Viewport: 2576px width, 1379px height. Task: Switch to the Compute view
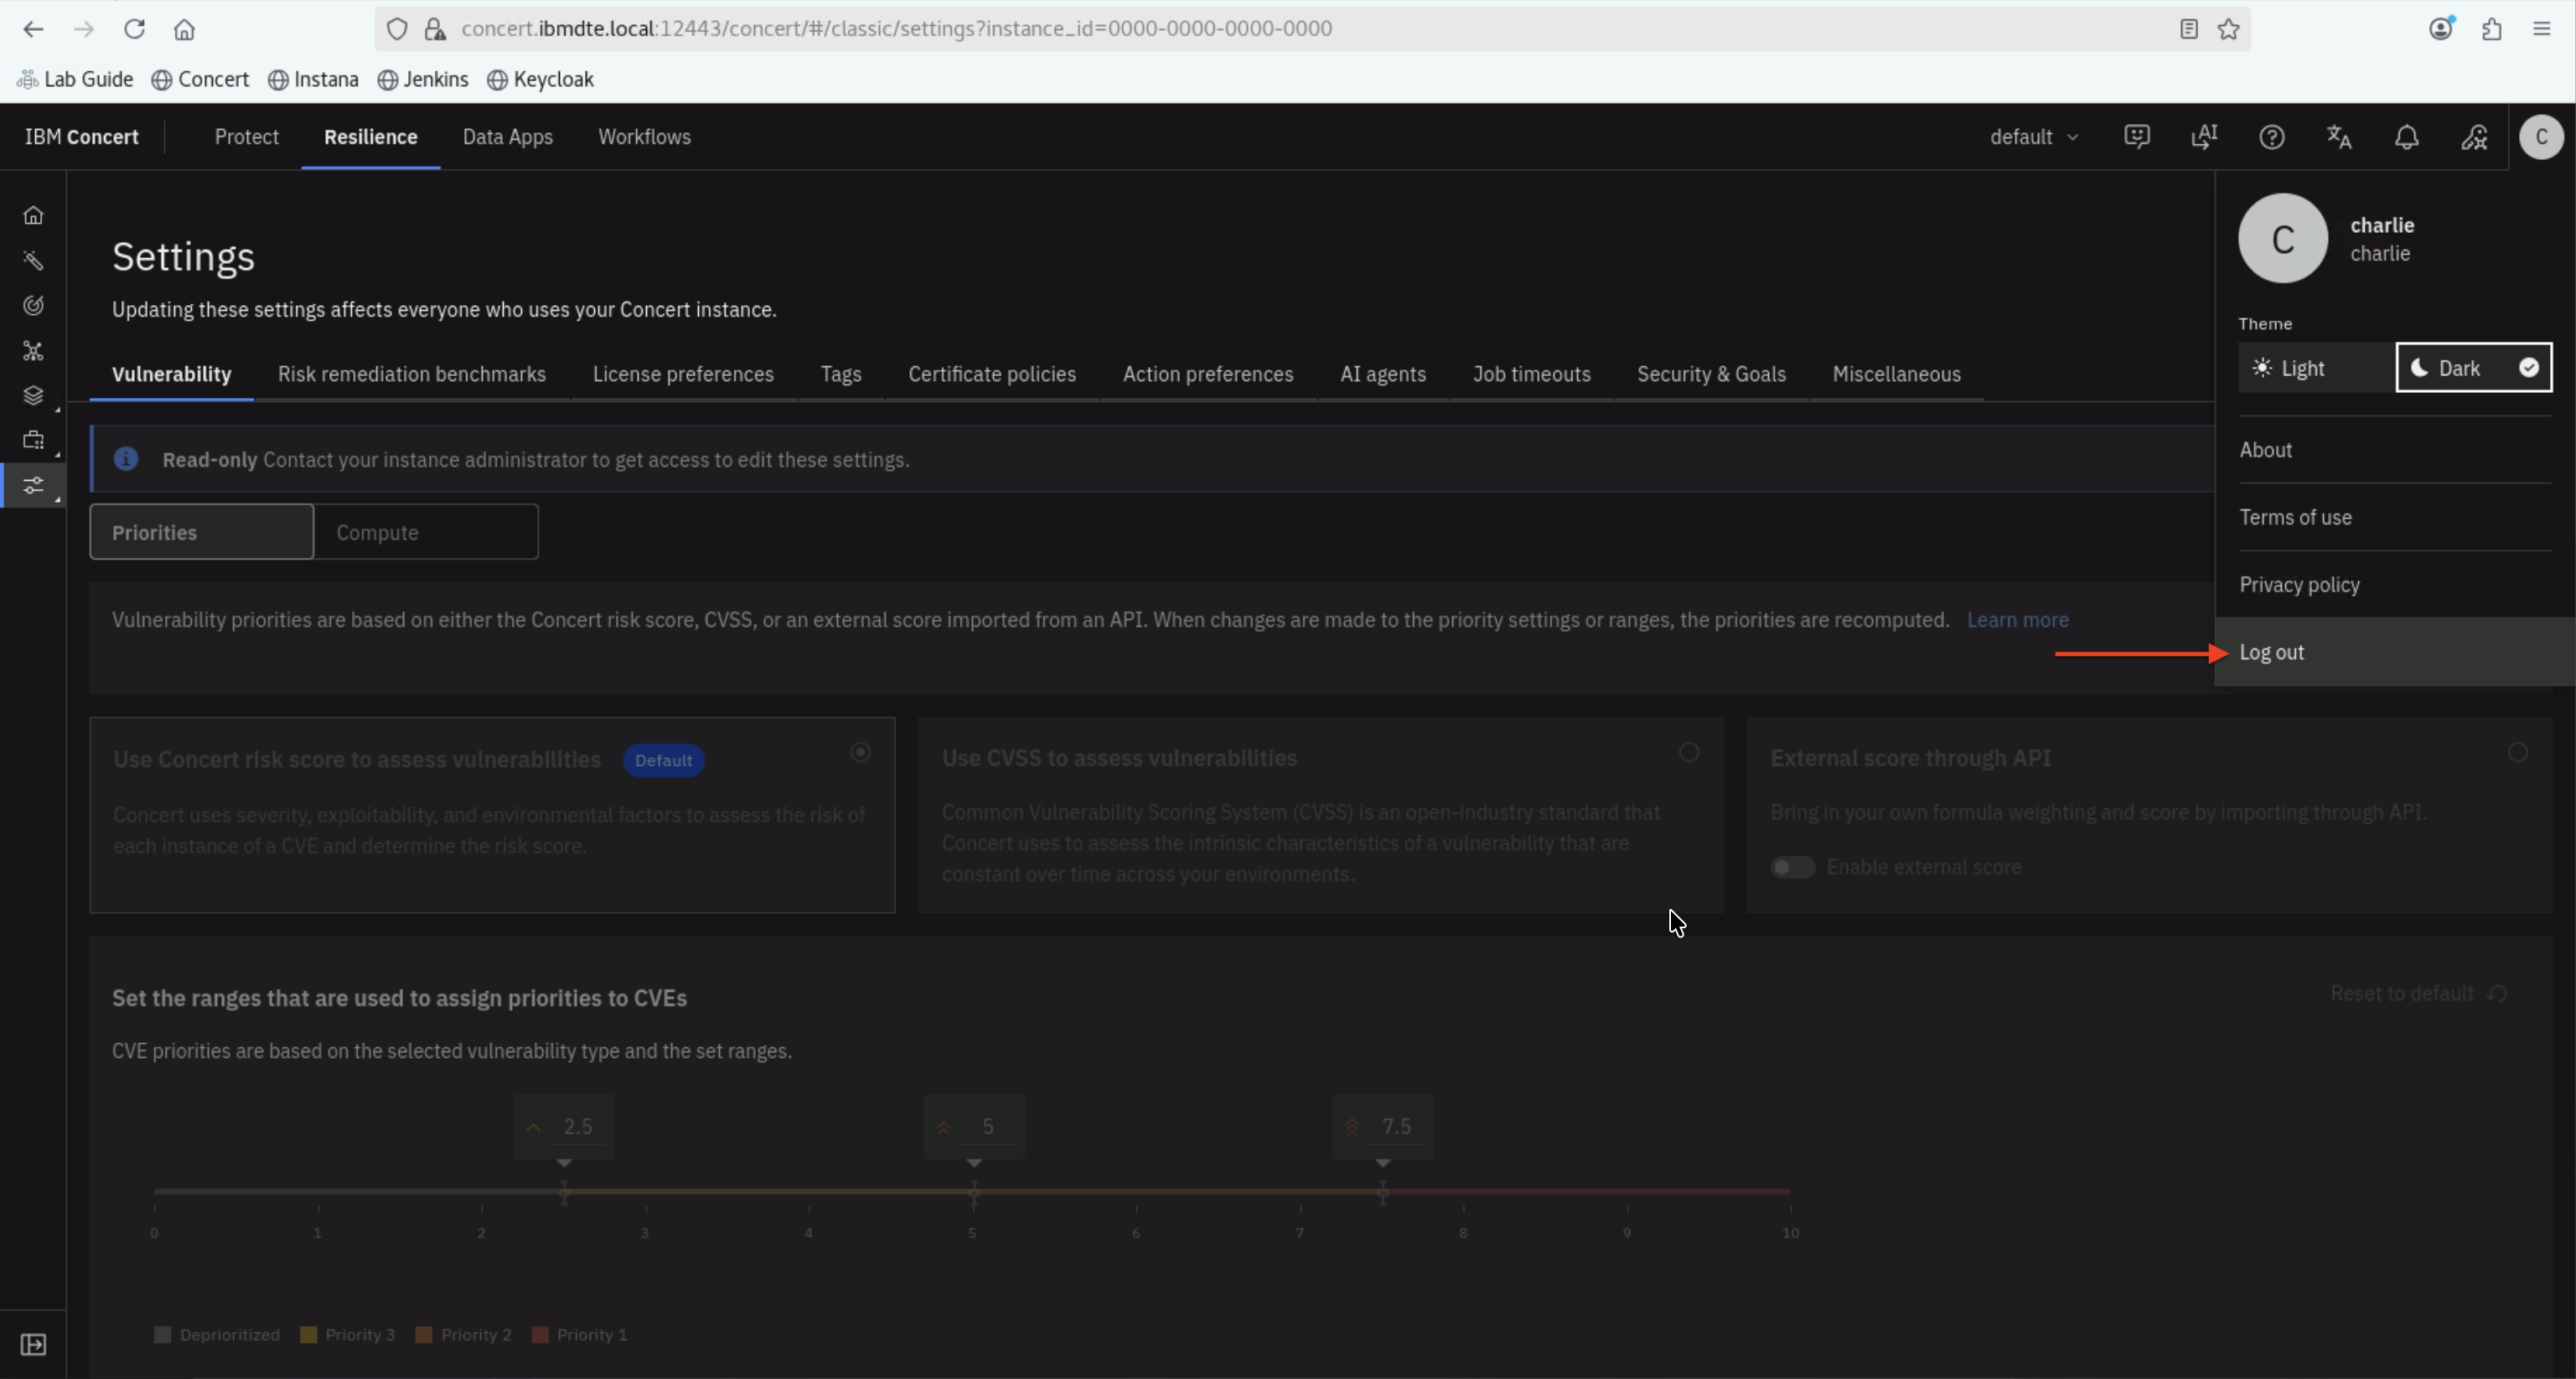426,532
